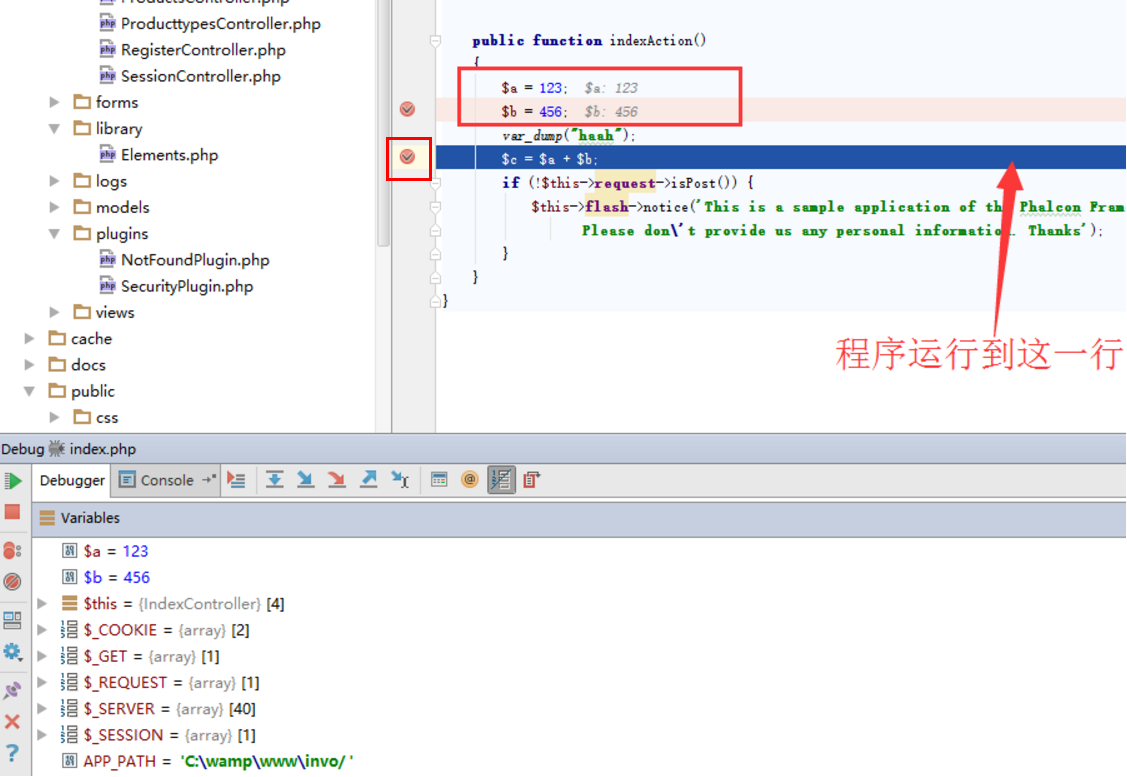
Task: Open the View Breakpoints double red dots icon
Action: coord(12,551)
